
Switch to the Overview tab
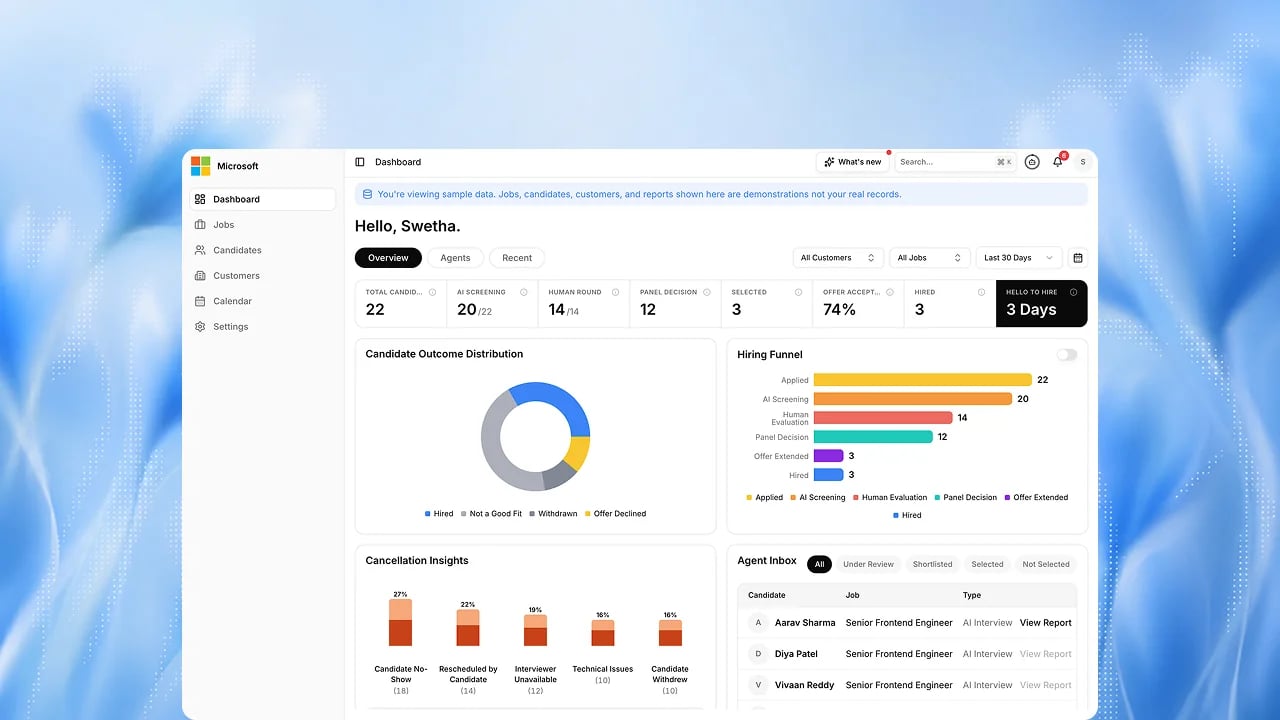point(388,258)
